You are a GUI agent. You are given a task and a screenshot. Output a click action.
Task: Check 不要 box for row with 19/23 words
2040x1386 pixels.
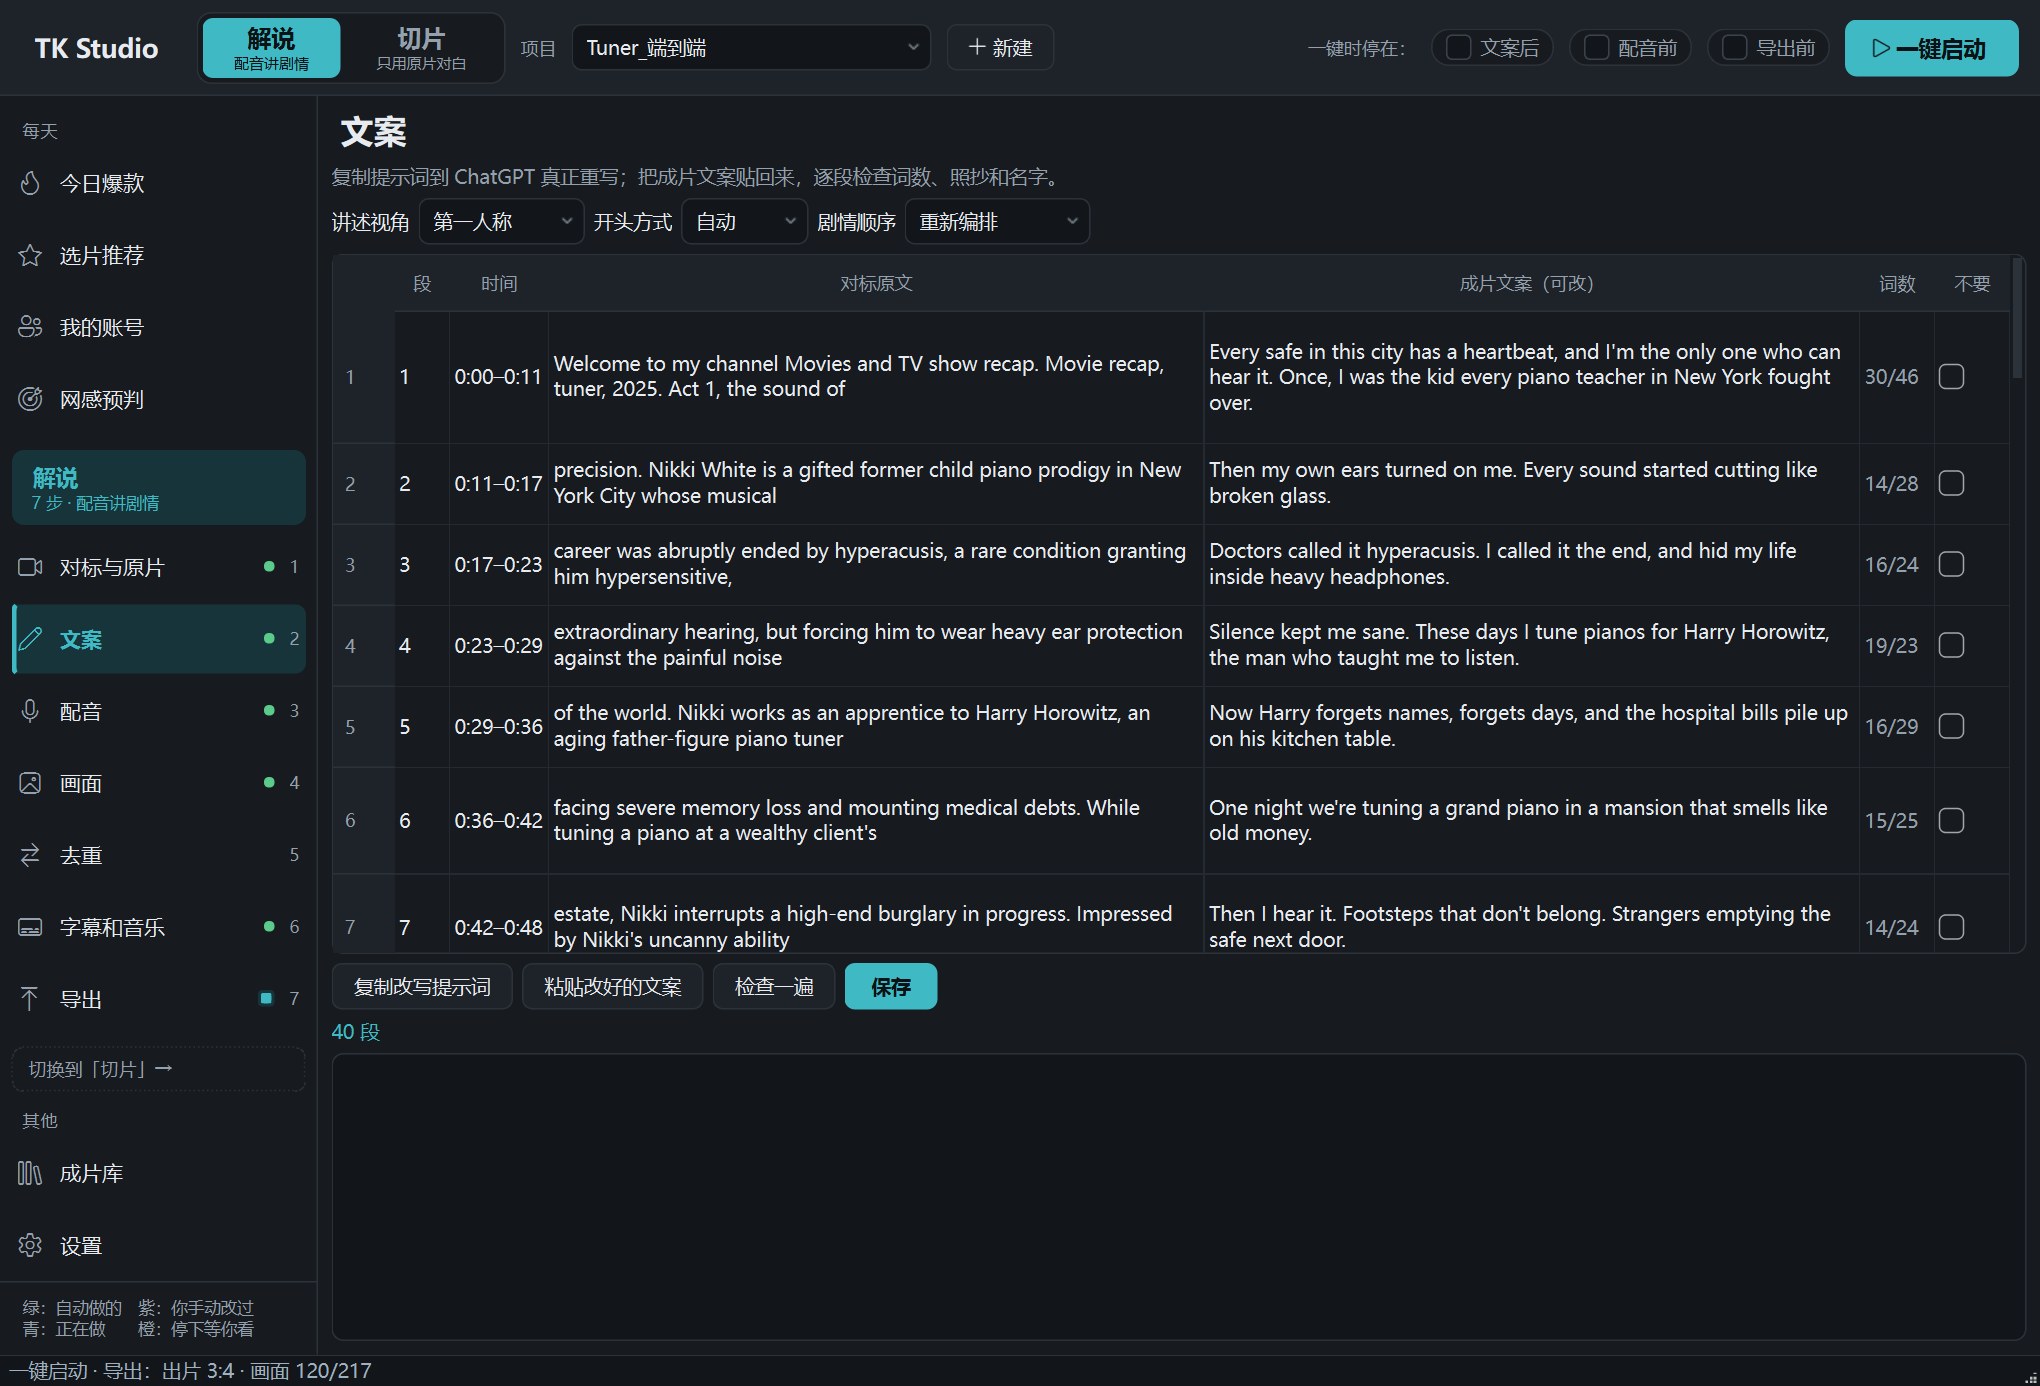click(1951, 645)
